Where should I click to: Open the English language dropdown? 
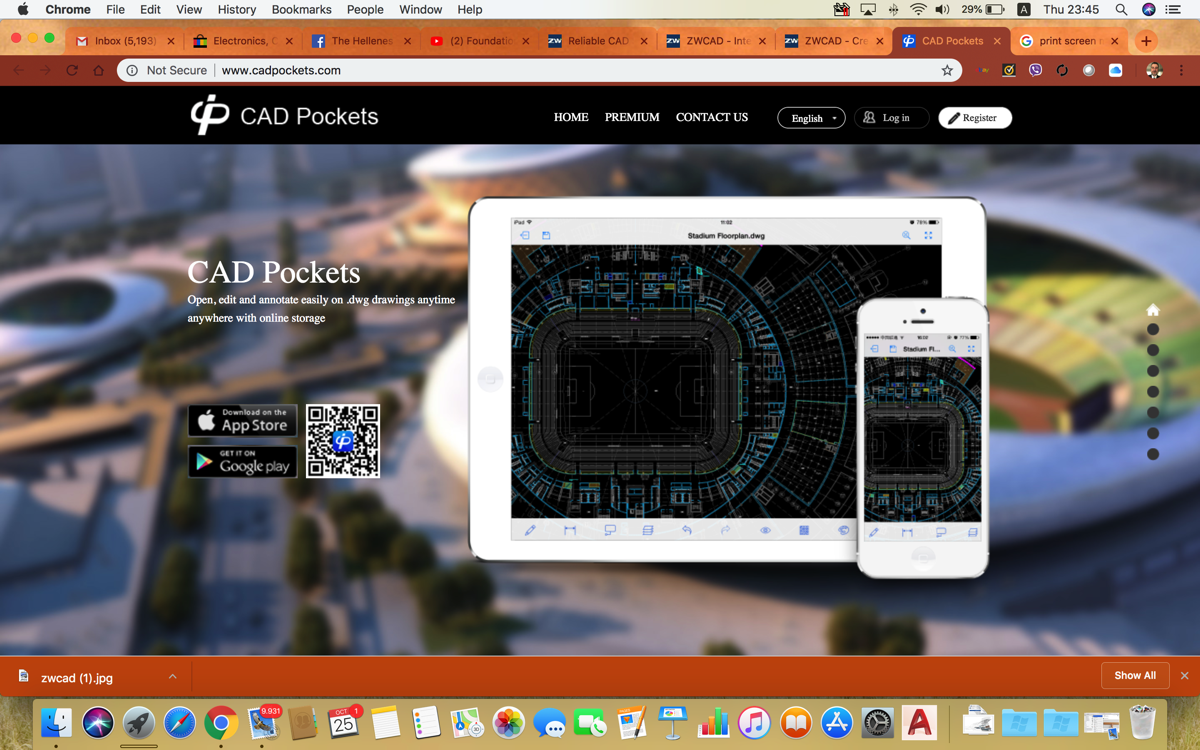811,118
